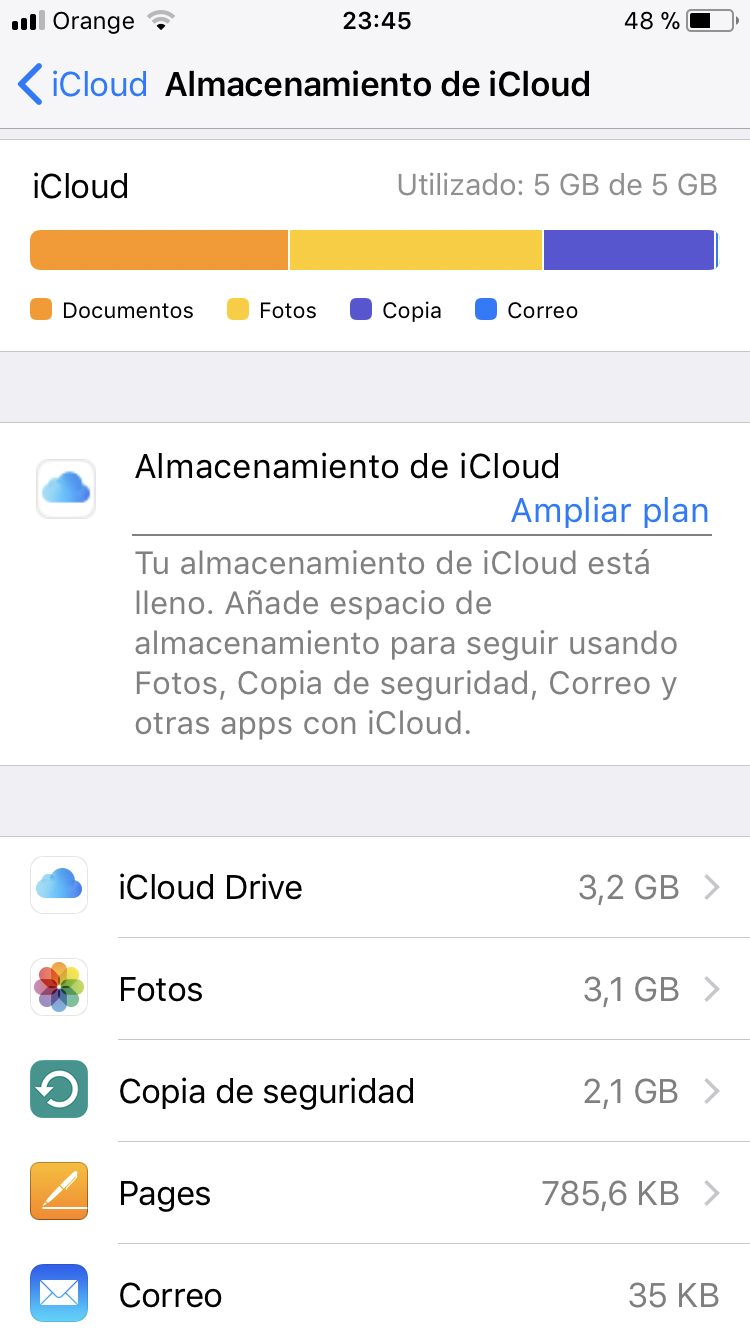Tap the Pages pen icon

coord(59,1191)
